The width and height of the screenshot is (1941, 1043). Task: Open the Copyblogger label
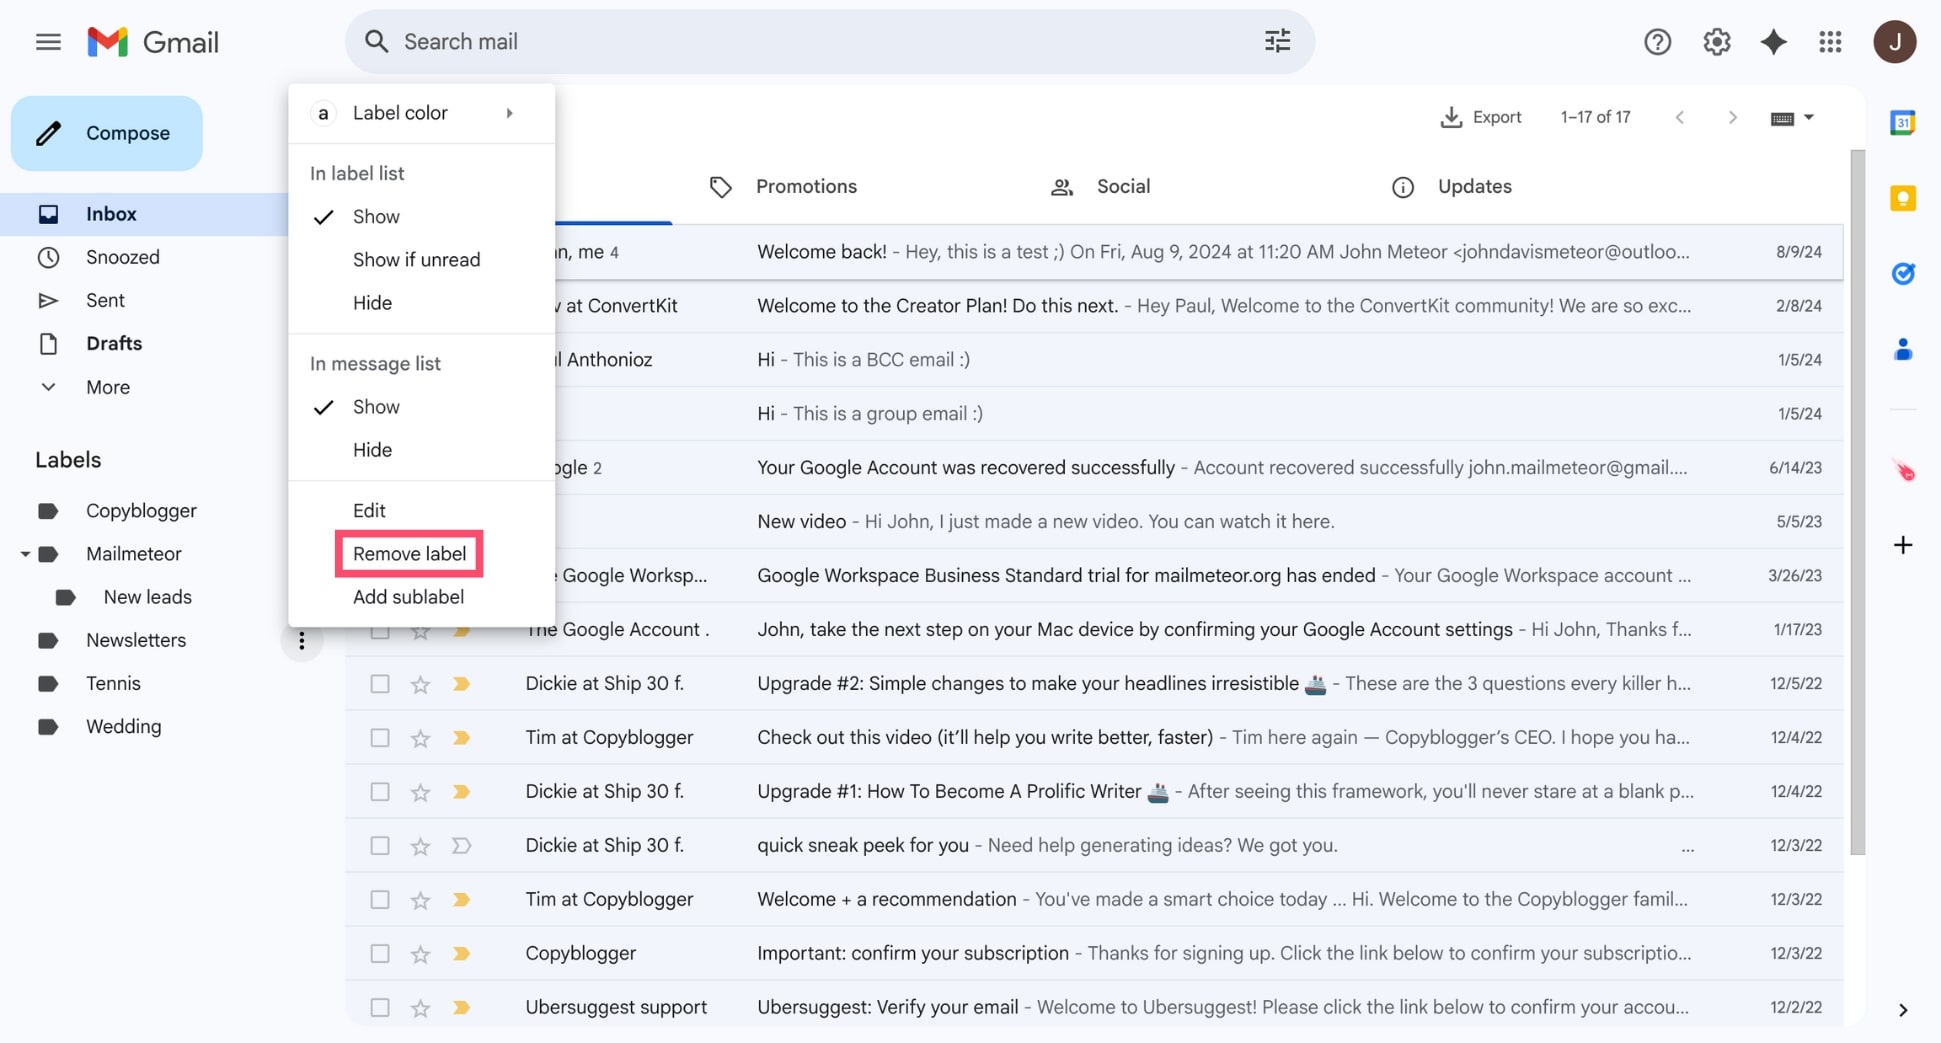(x=141, y=511)
